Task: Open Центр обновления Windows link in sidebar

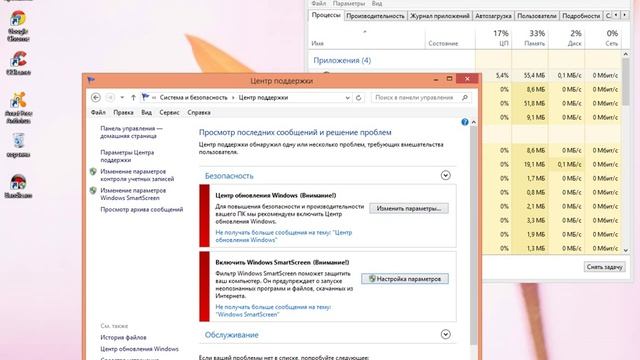Action: point(139,349)
